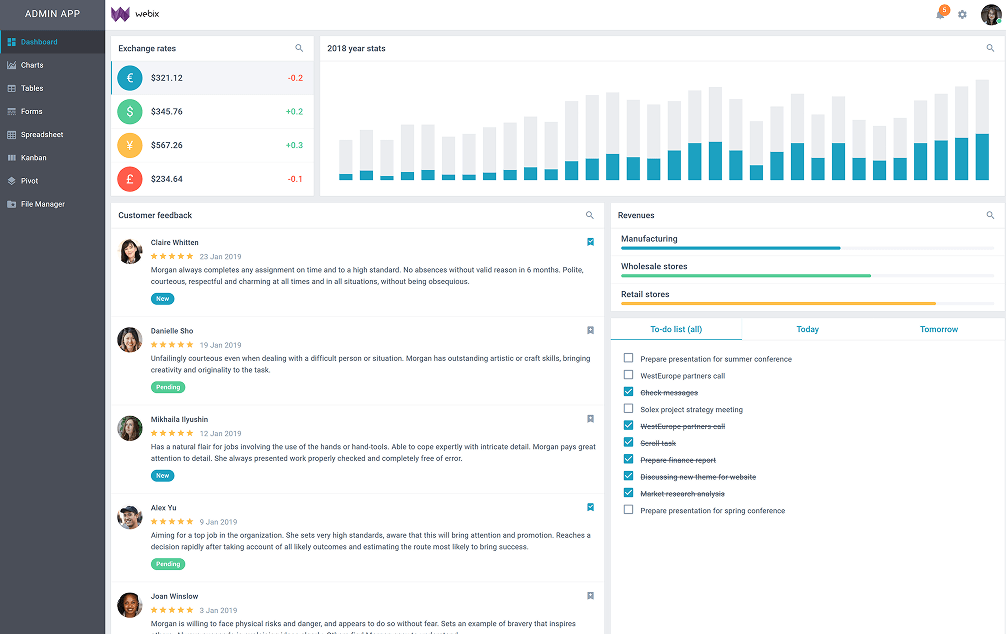Click the Tables sidebar icon
Viewport: 1006px width, 634px height.
coord(12,88)
